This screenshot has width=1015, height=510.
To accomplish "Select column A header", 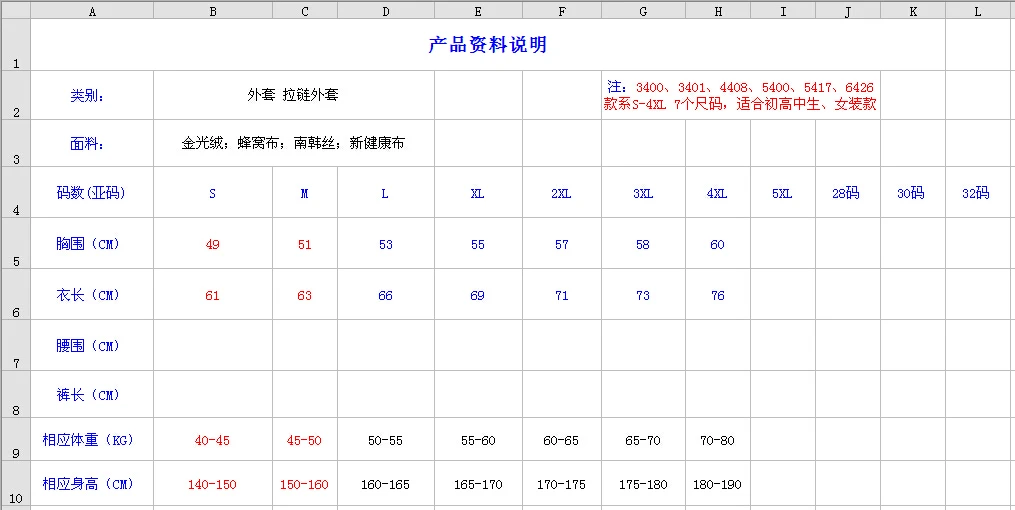I will (x=92, y=10).
